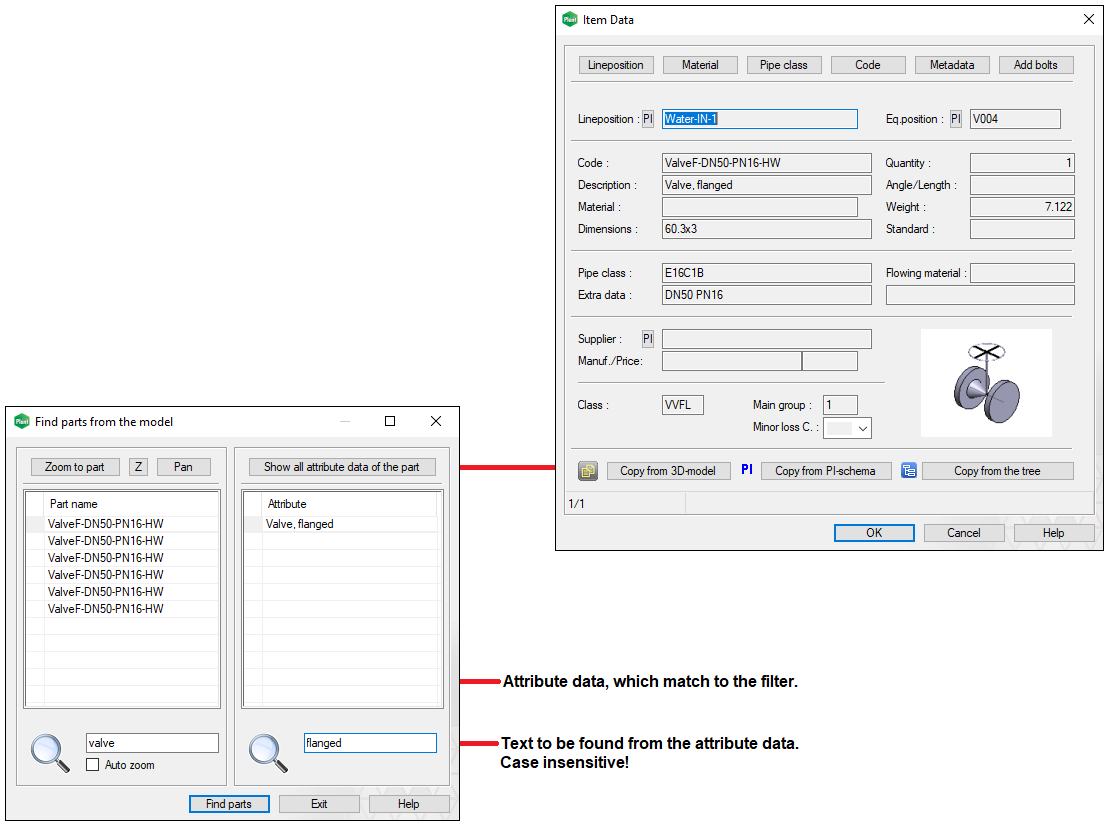Click the Pan button
The image size is (1106, 826).
point(183,467)
